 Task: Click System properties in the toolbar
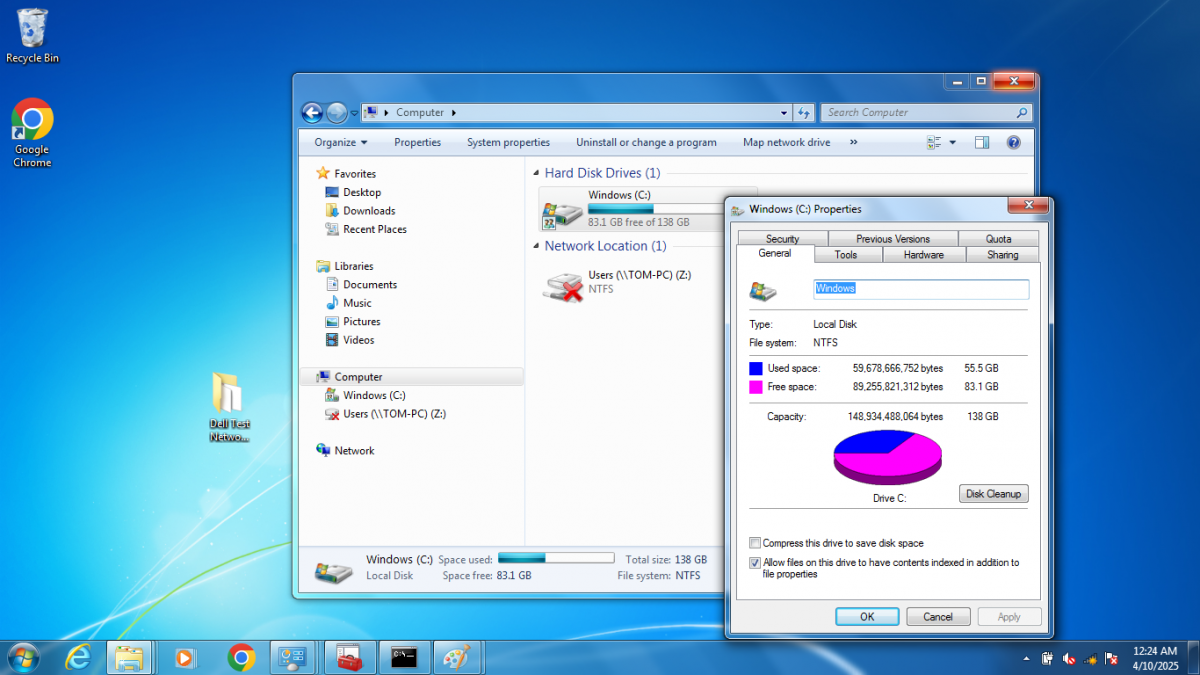coord(508,142)
